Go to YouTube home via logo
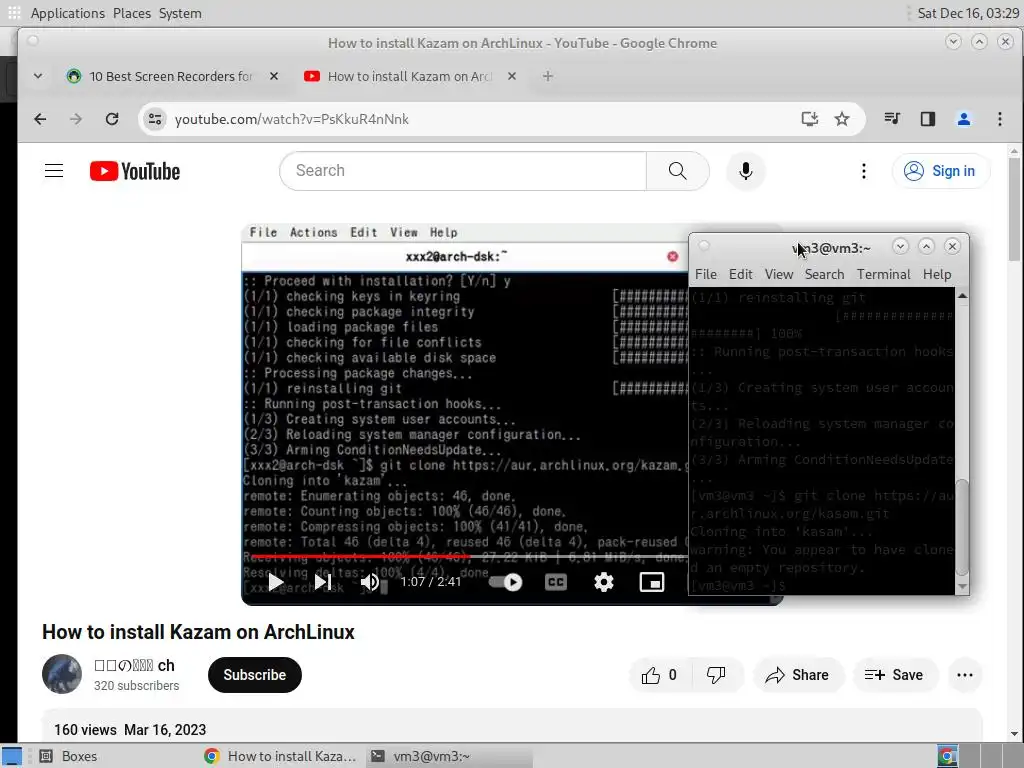 (135, 171)
